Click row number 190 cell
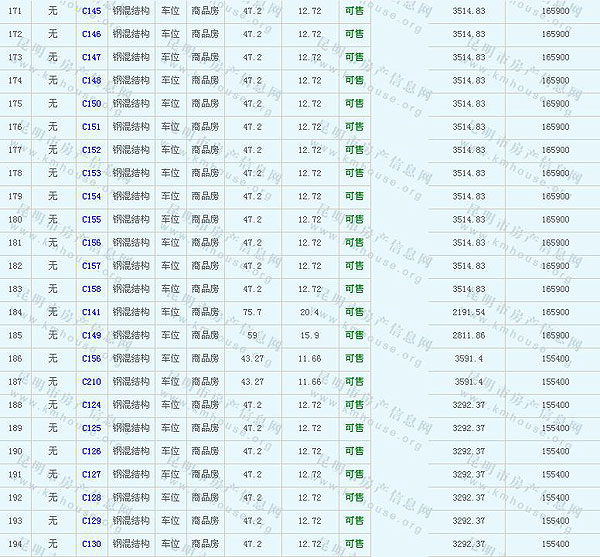Screen dimensions: 600x557 (x=15, y=451)
